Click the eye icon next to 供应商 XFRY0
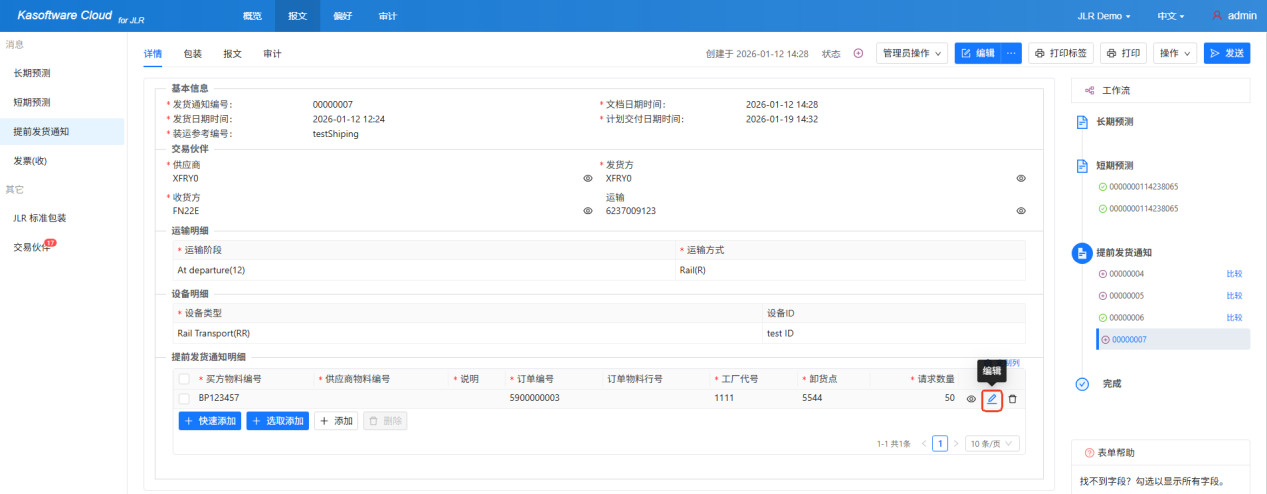Viewport: 1267px width, 494px height. click(x=588, y=179)
